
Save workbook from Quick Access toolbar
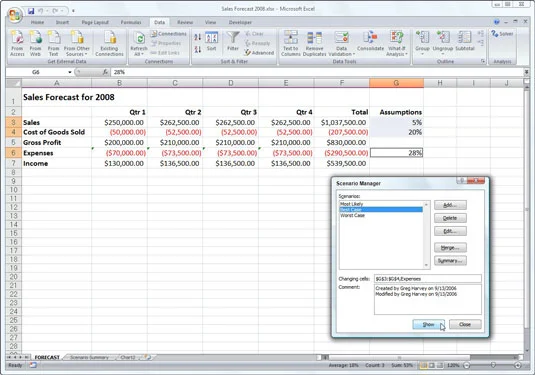(31, 11)
